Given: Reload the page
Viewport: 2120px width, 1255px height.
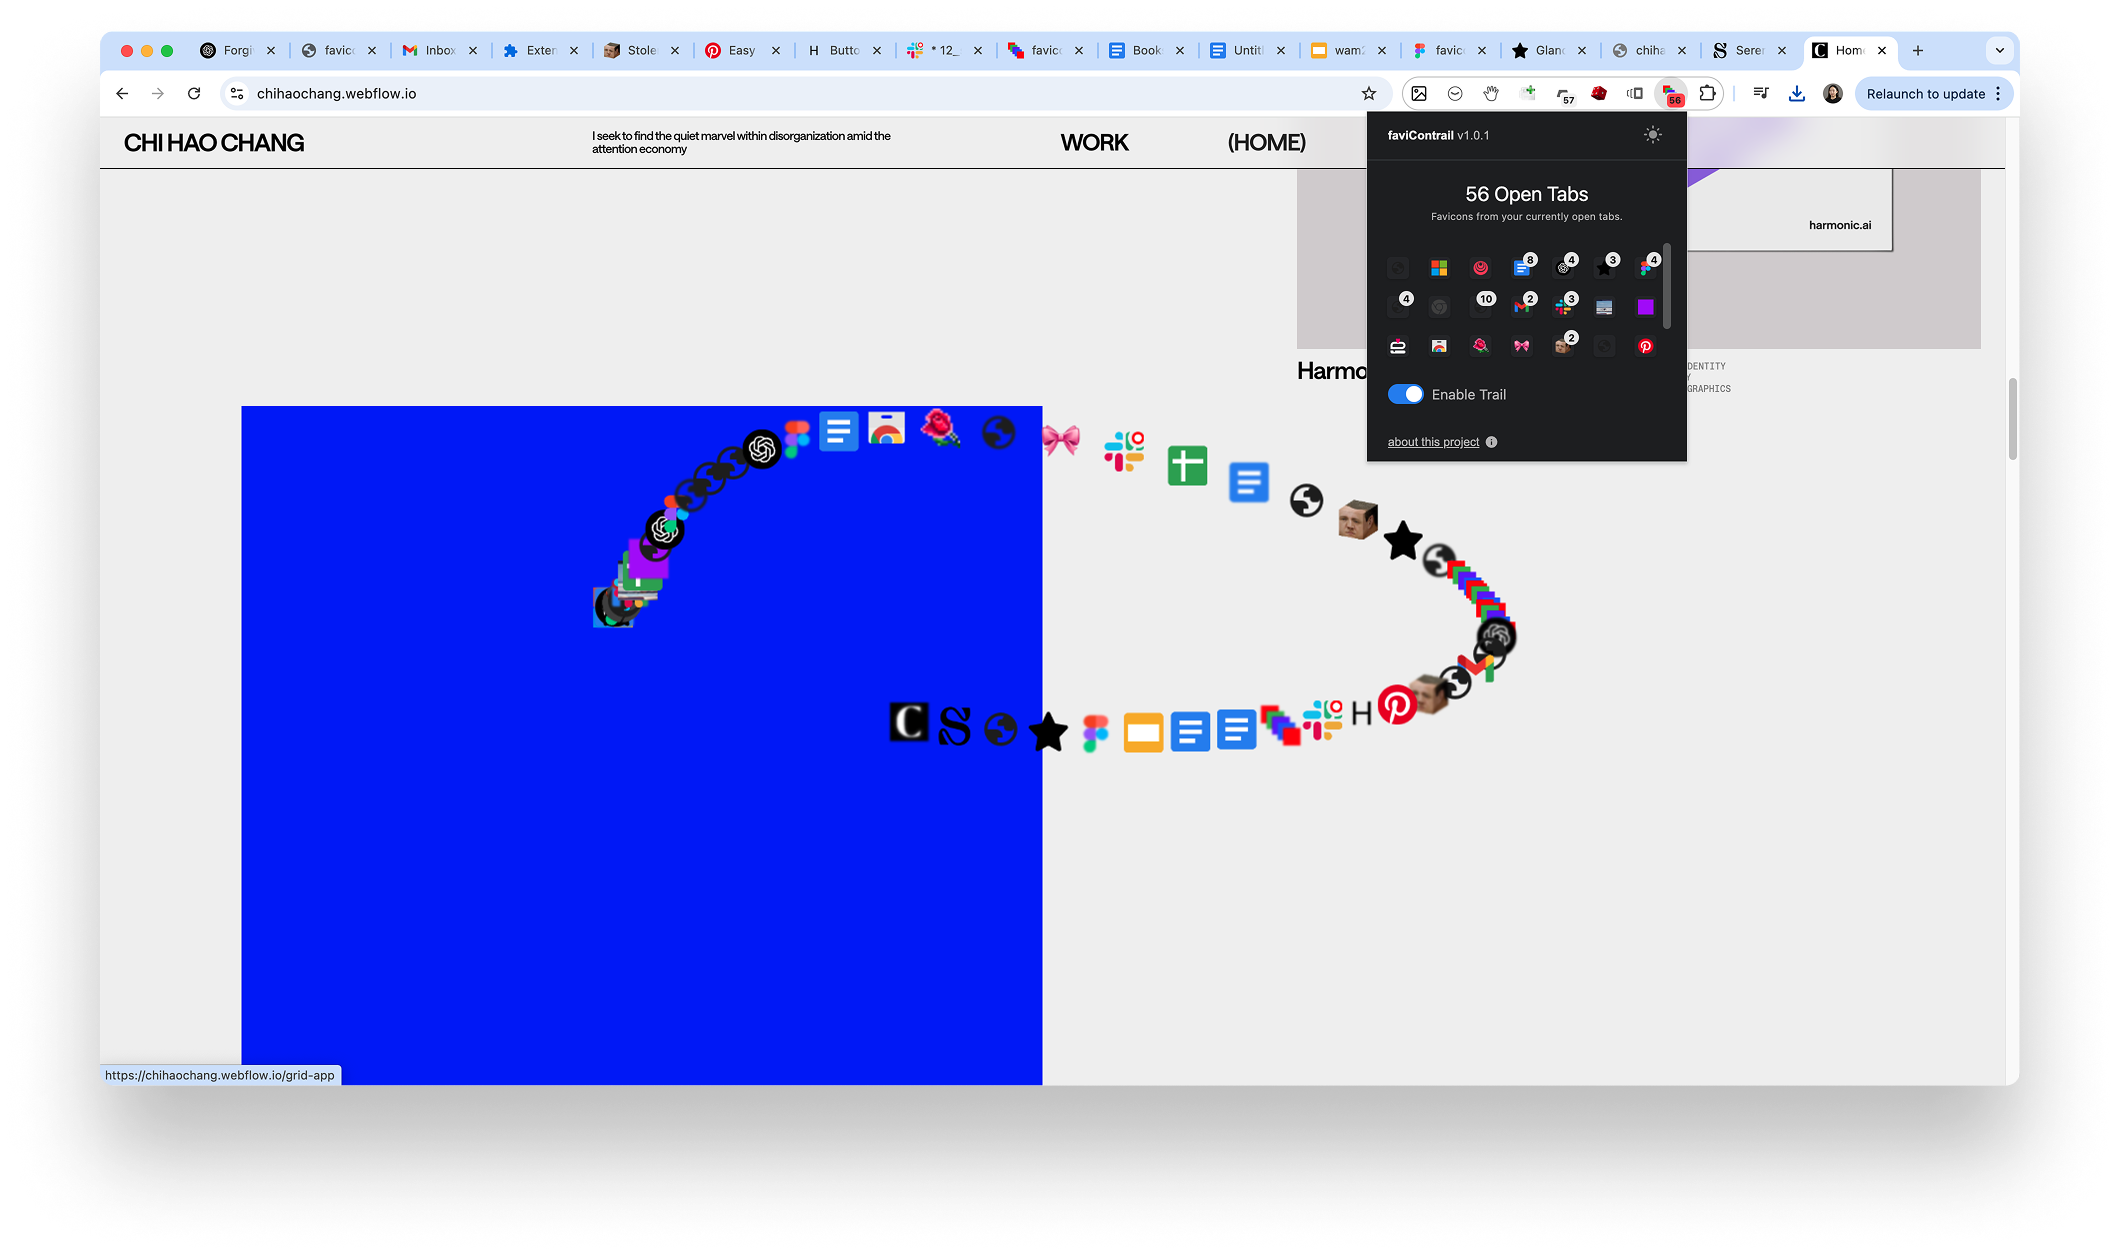Looking at the screenshot, I should (x=194, y=93).
